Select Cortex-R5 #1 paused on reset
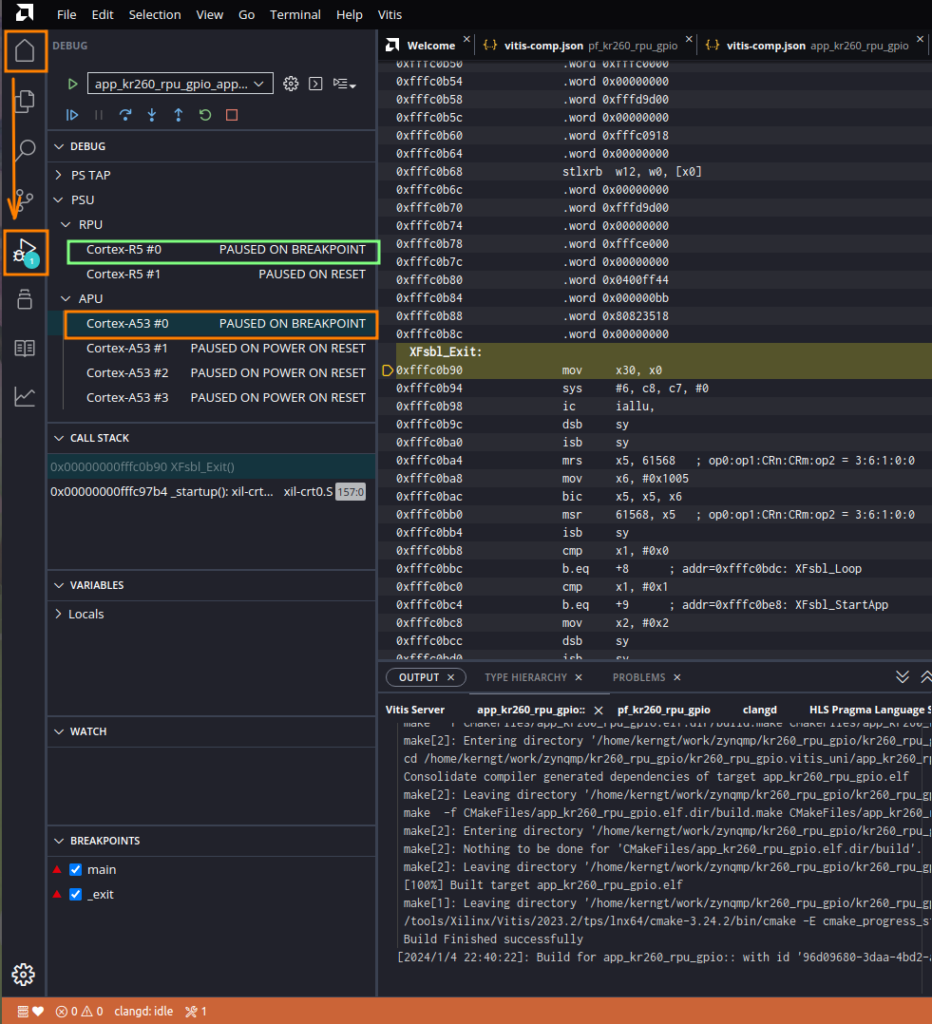The image size is (932, 1024). click(x=223, y=274)
